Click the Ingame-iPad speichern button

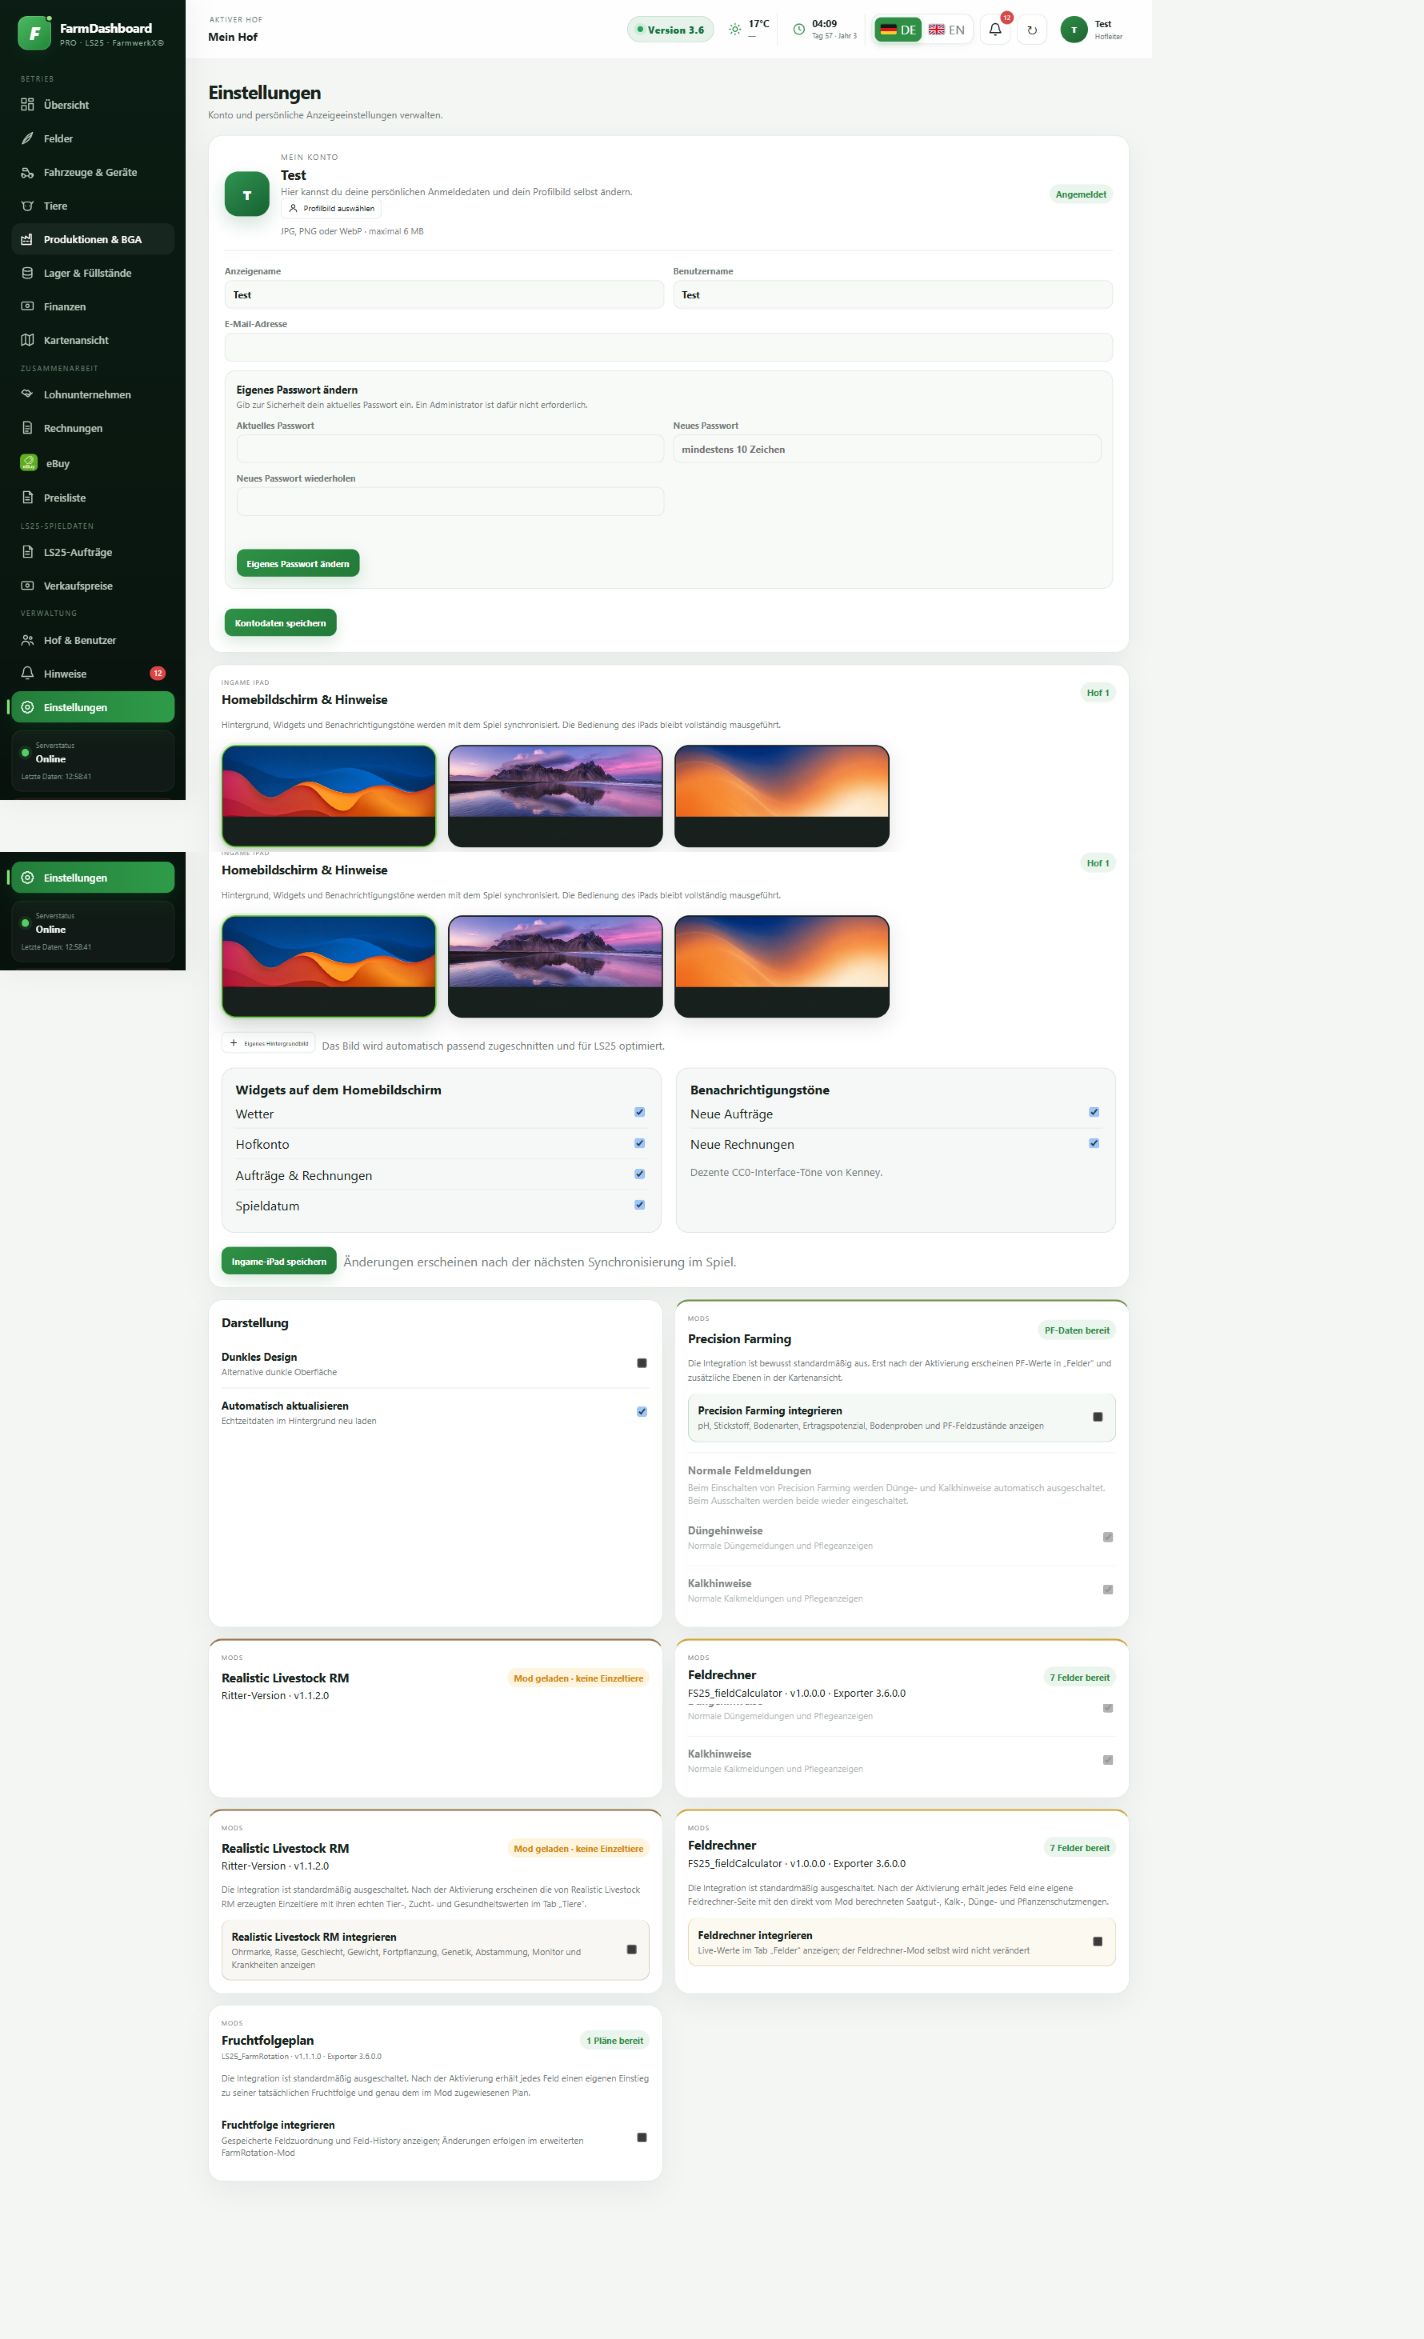[x=279, y=1262]
